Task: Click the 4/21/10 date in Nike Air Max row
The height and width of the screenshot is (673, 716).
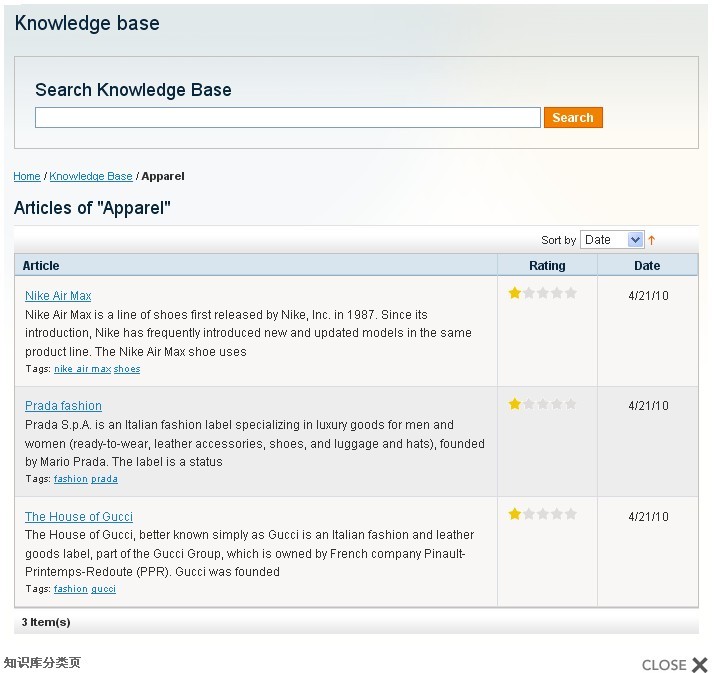Action: (x=648, y=296)
